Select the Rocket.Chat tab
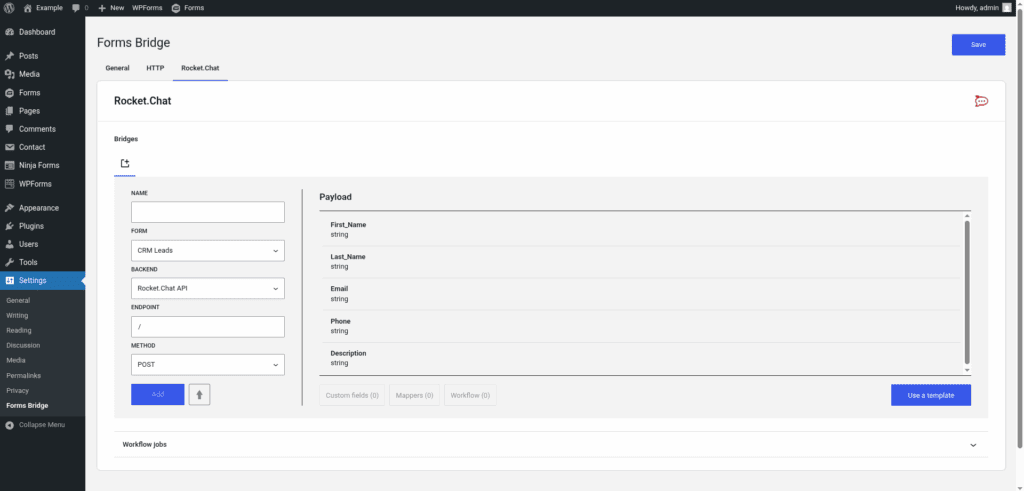This screenshot has height=491, width=1024. point(200,68)
